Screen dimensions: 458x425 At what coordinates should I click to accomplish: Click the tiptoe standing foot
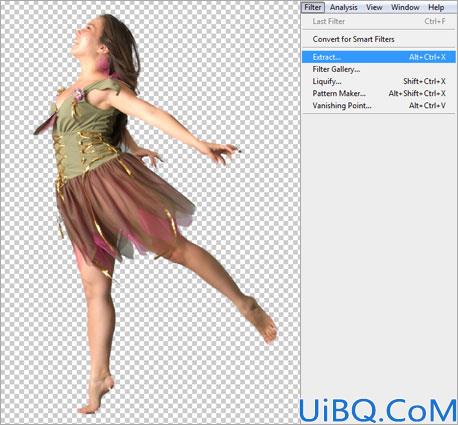tap(97, 395)
